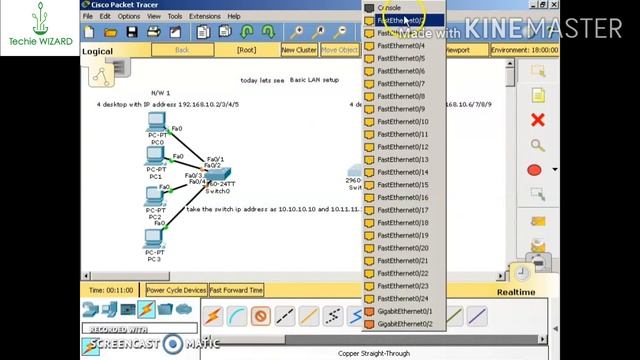Switch to Realtime mode tab
This screenshot has width=640, height=360.
coord(516,292)
